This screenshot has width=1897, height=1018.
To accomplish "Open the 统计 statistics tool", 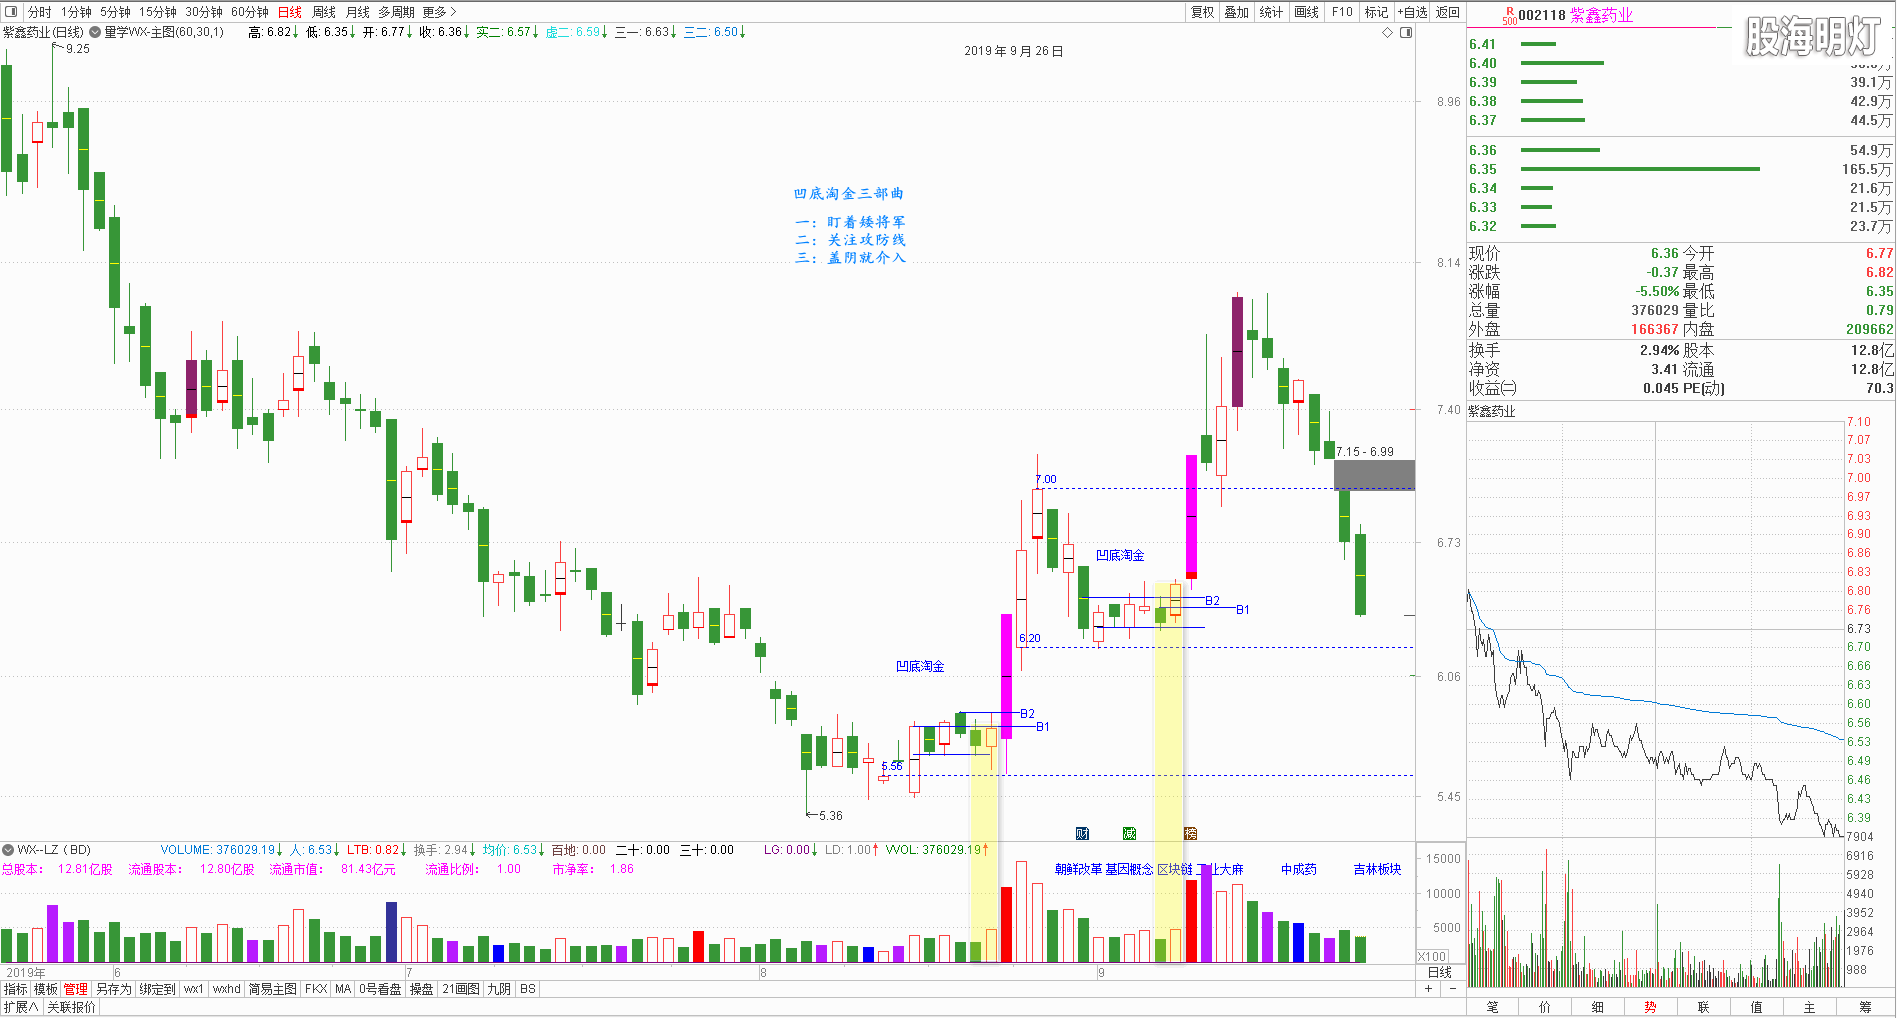I will click(x=1271, y=12).
